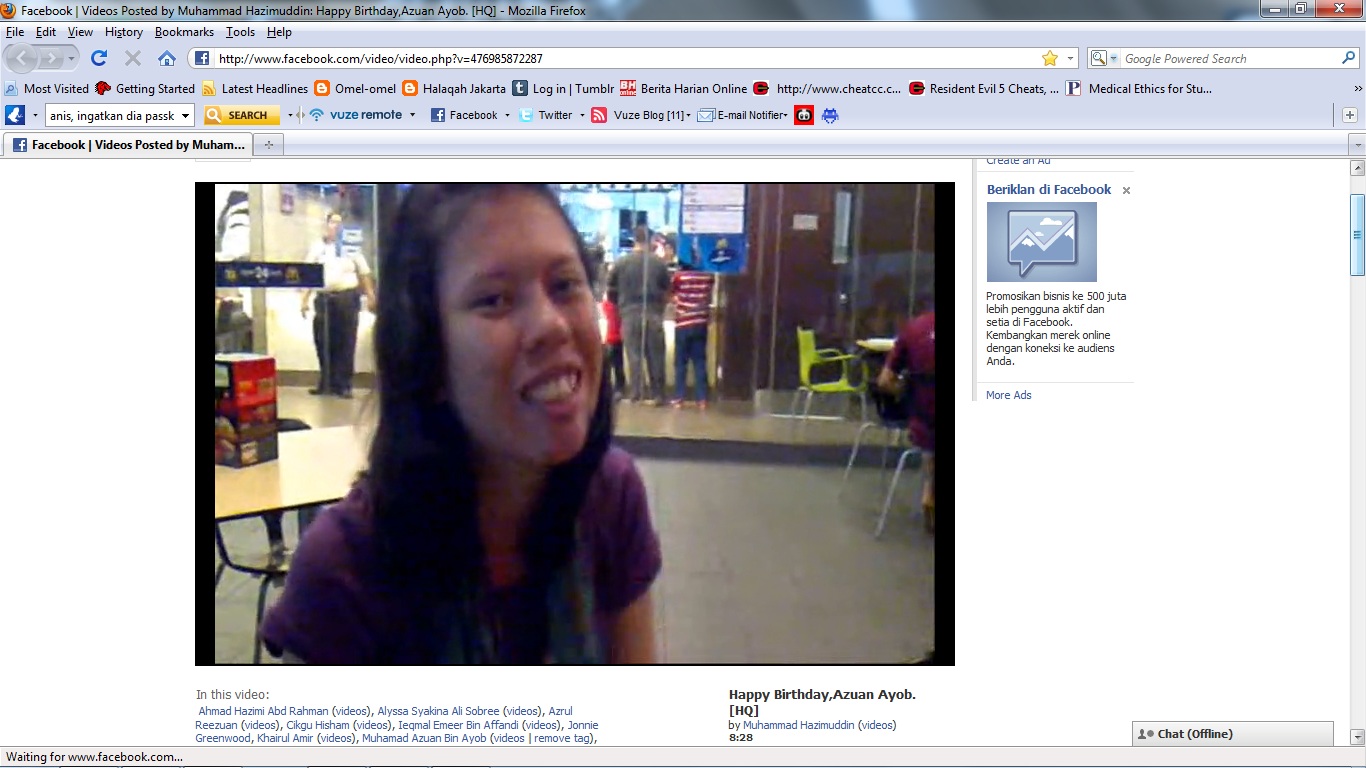Open the Getting Started bookmark
This screenshot has height=768, width=1366.
coord(145,88)
